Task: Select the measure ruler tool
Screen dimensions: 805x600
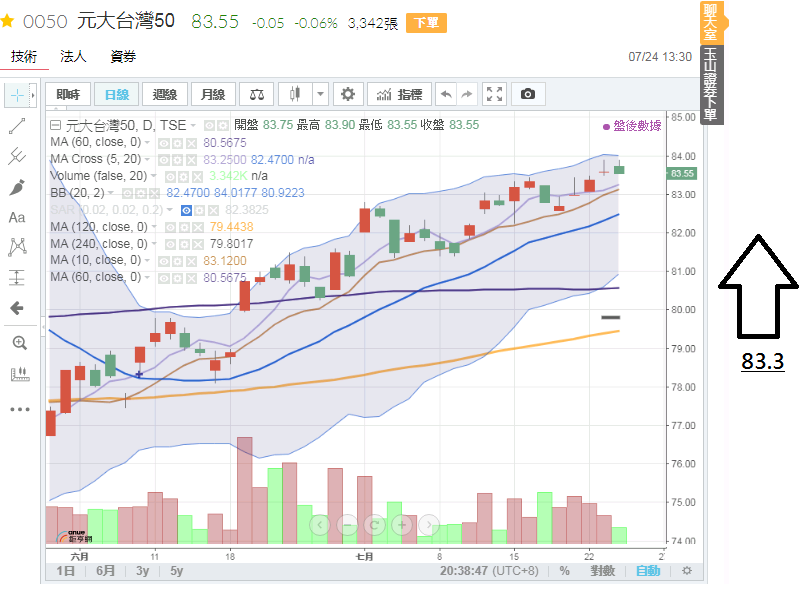Action: coord(20,374)
